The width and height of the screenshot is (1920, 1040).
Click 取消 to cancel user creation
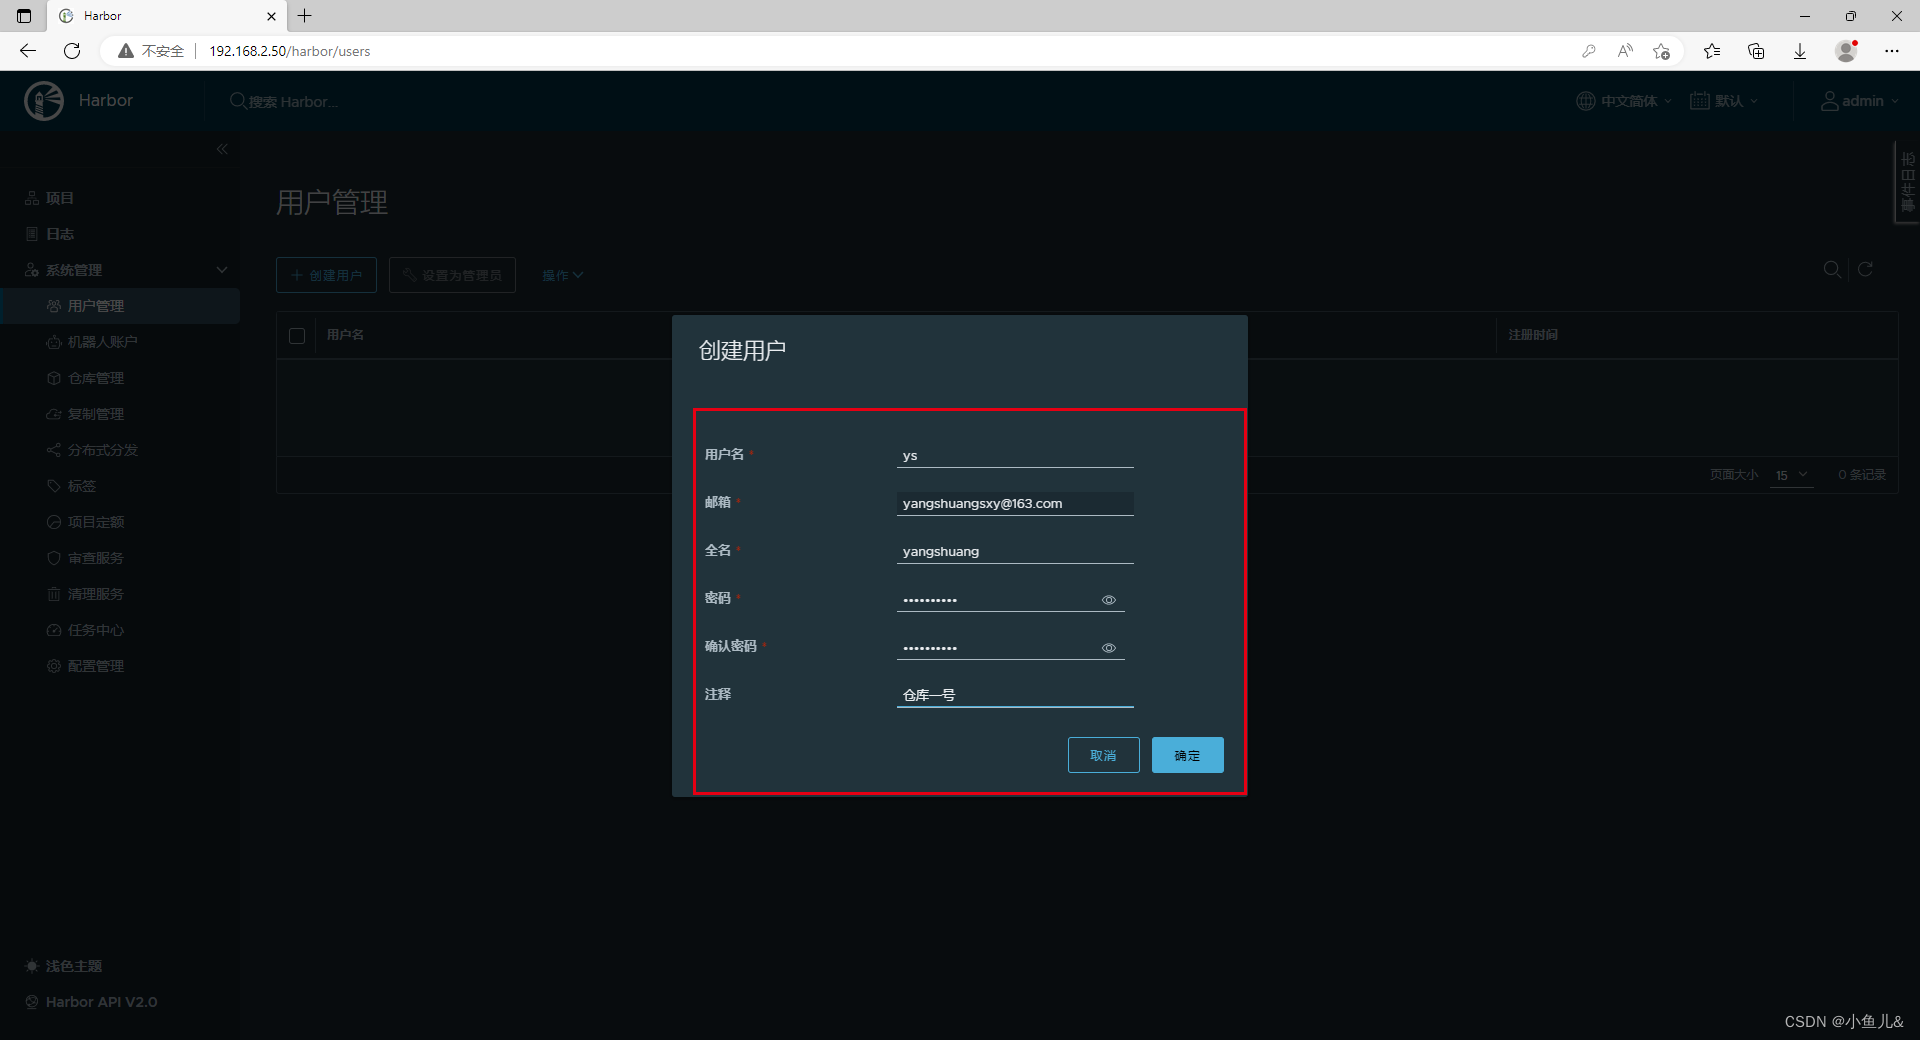pos(1103,755)
